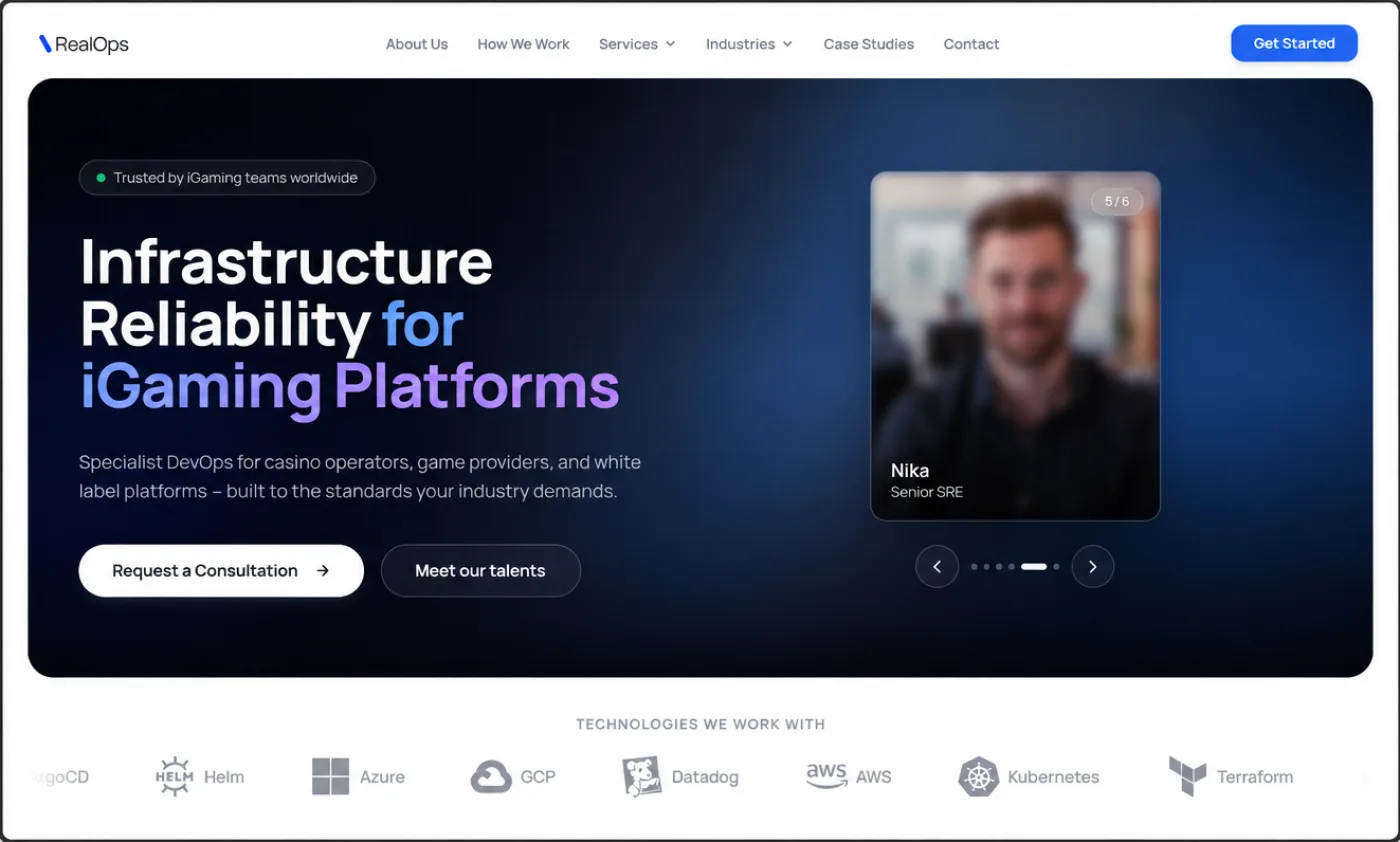This screenshot has width=1400, height=842.
Task: Click the Kubernetes helm-wheel logo icon
Action: pyautogui.click(x=978, y=777)
